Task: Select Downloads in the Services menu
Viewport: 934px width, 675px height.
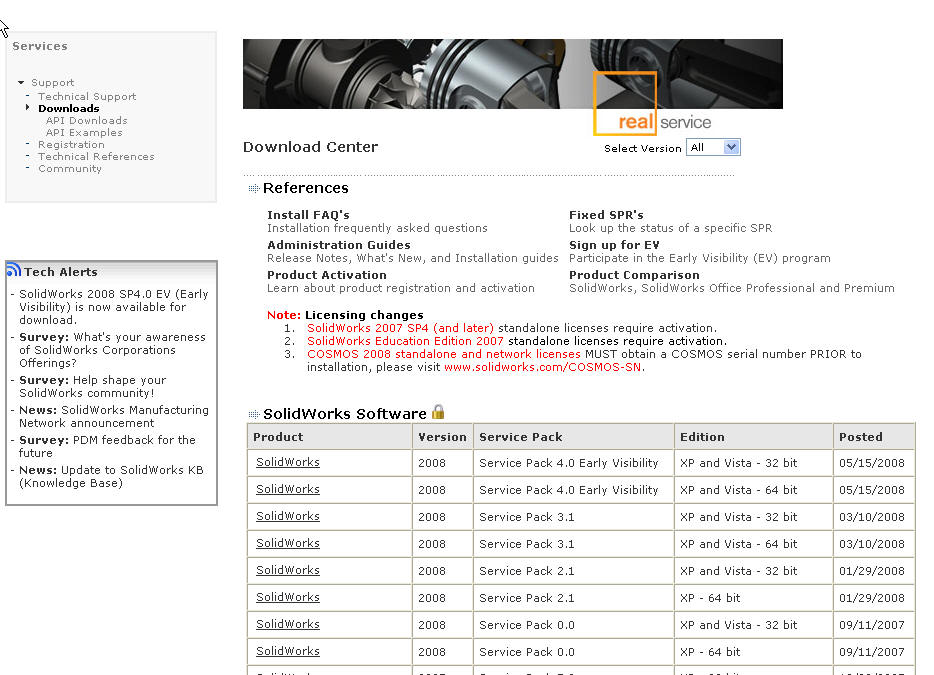Action: (69, 108)
